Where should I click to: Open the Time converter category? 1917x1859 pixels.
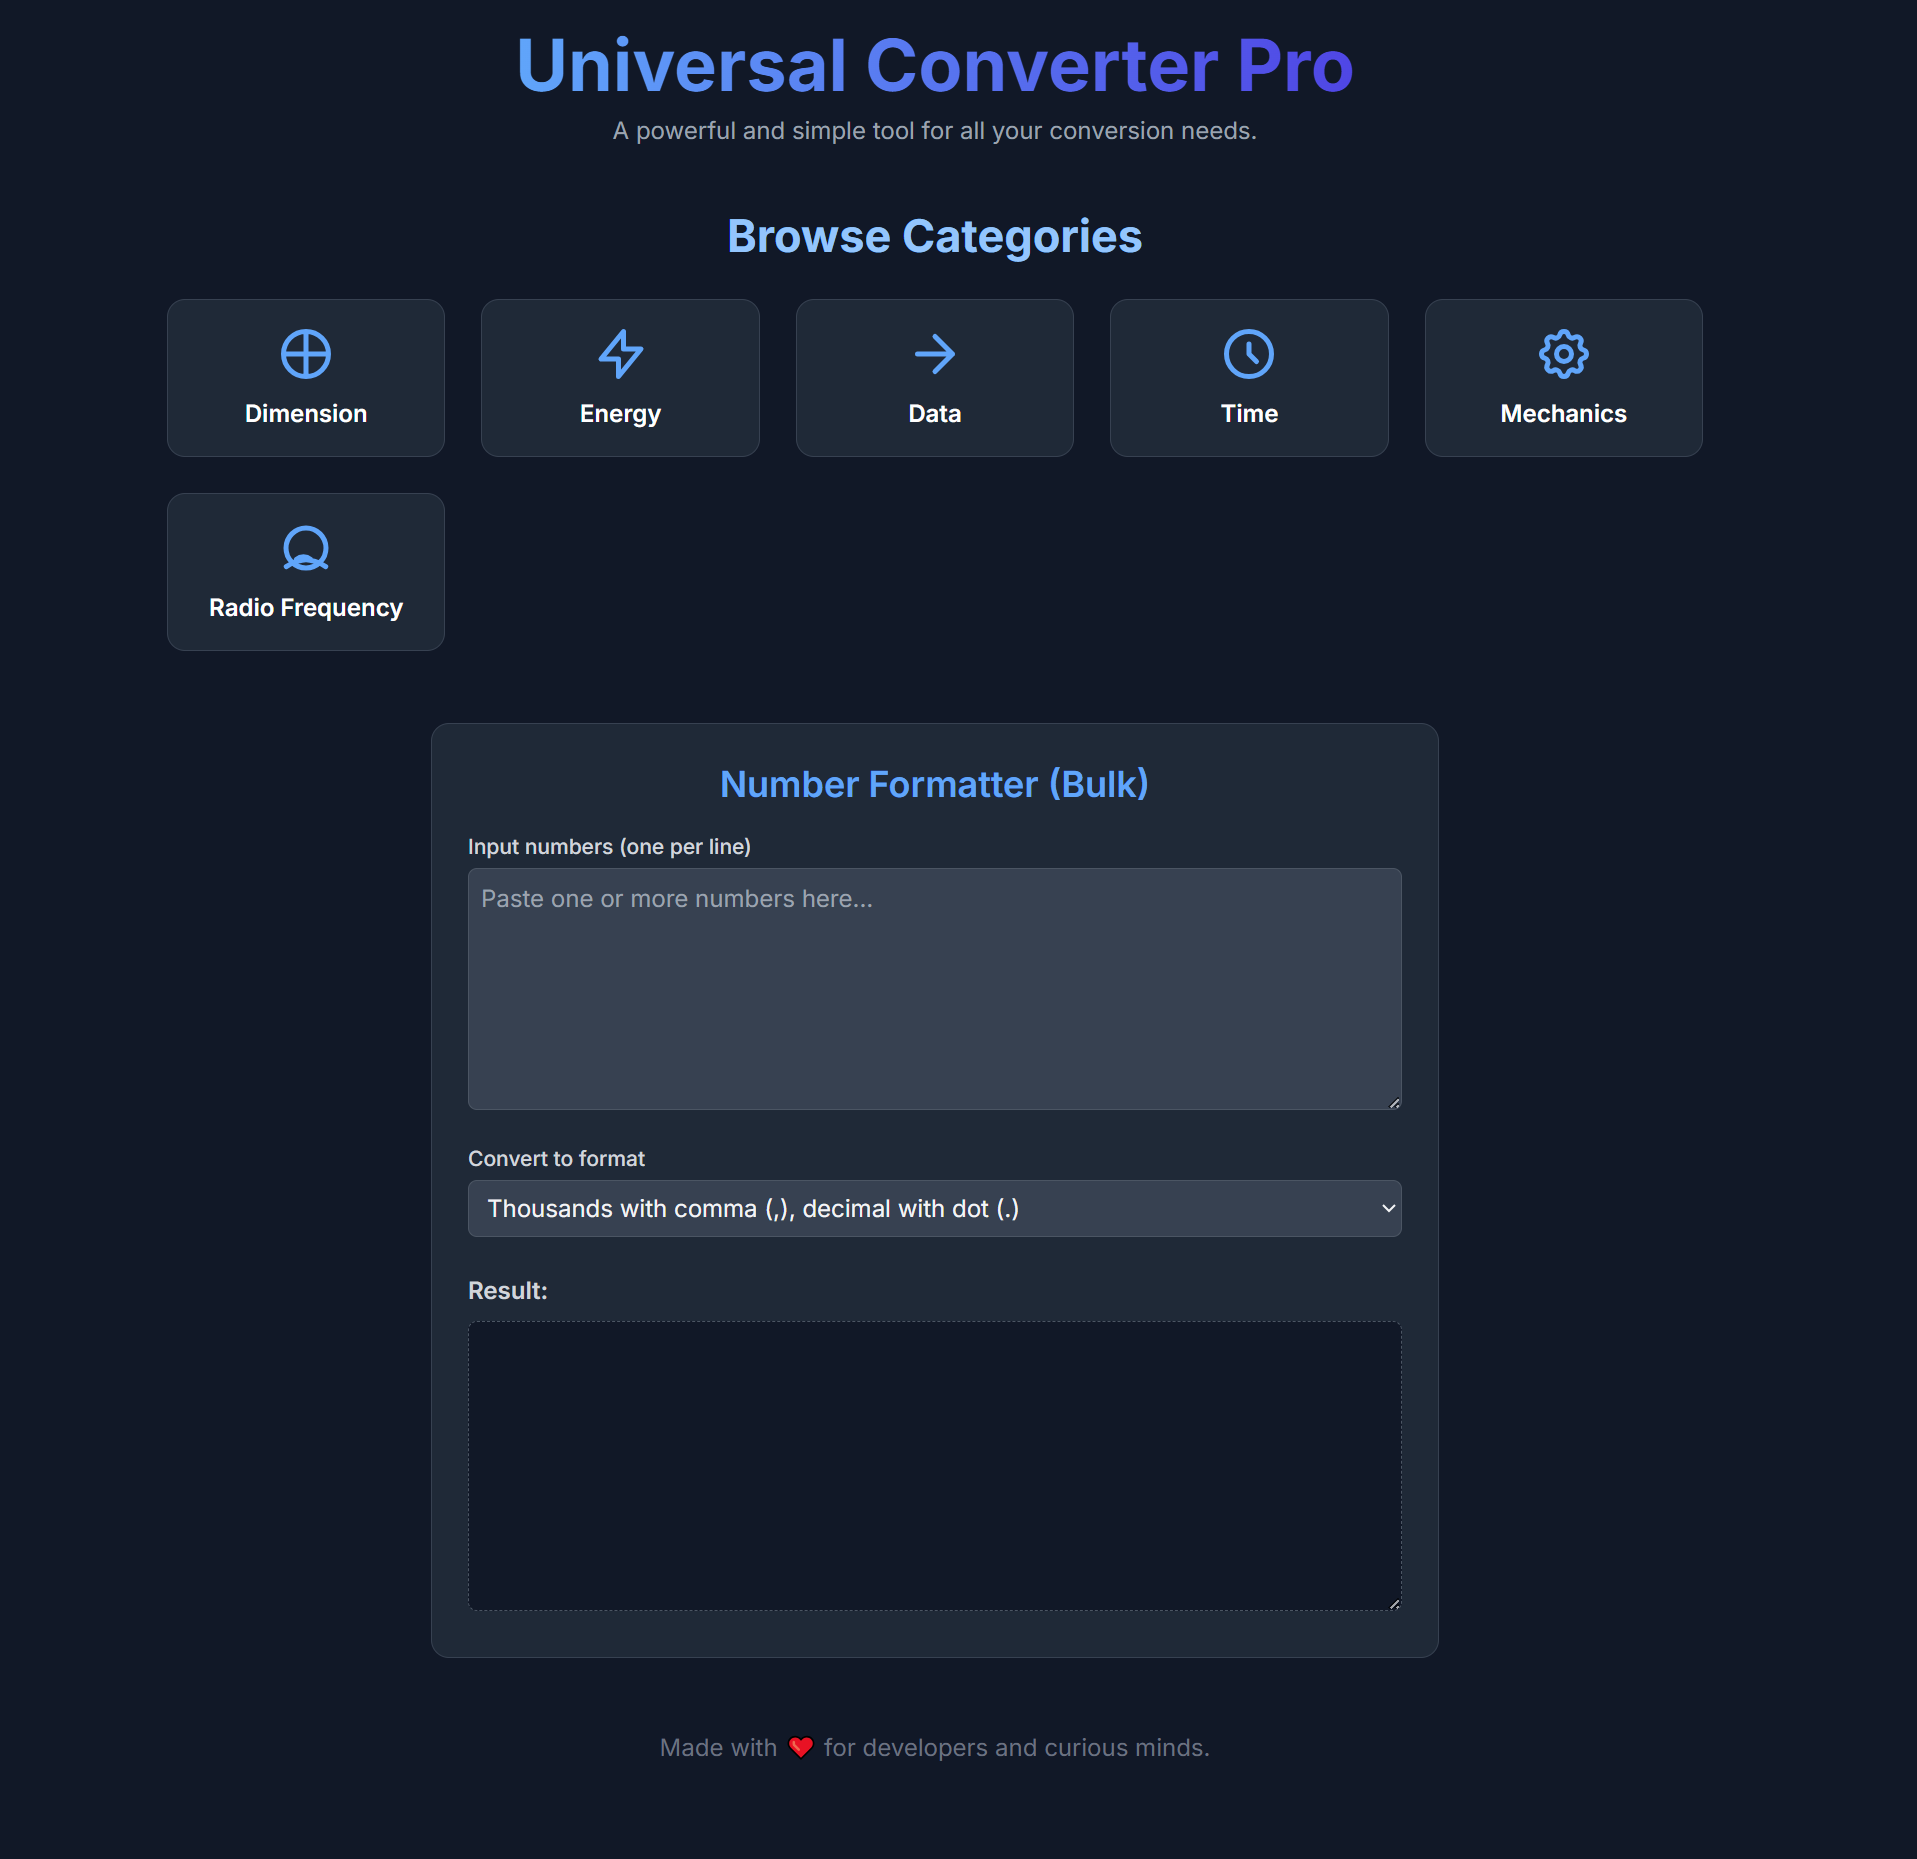(1249, 378)
